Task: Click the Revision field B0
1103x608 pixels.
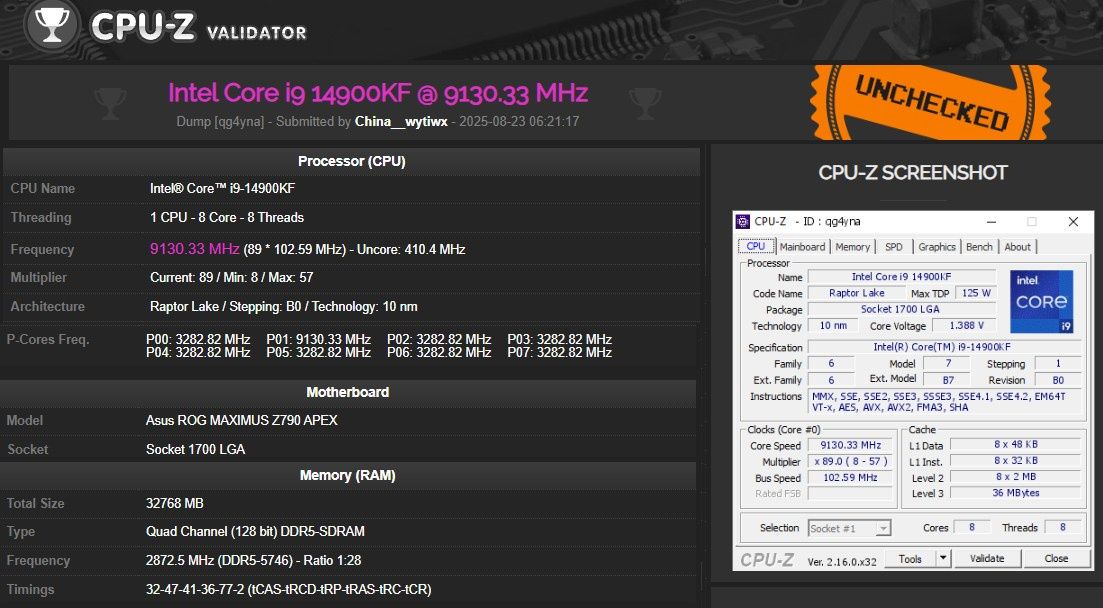Action: (1058, 380)
